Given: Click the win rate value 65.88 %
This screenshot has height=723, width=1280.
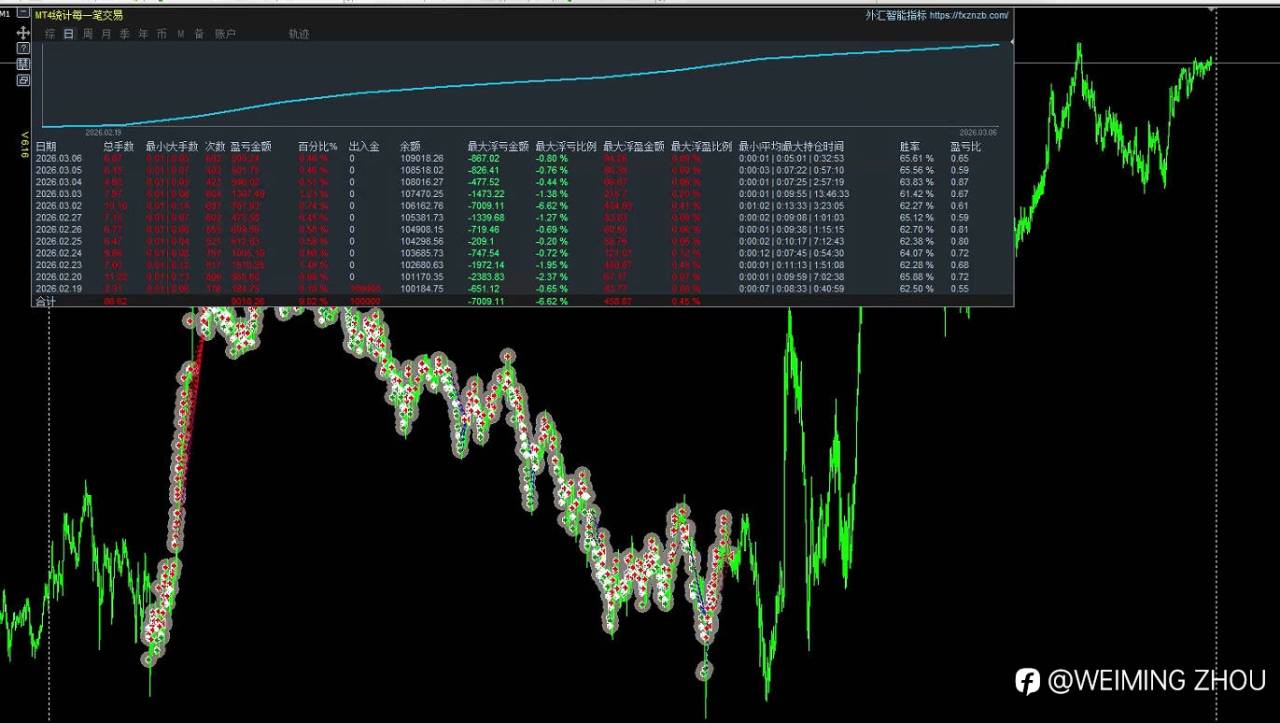Looking at the screenshot, I should click(916, 277).
